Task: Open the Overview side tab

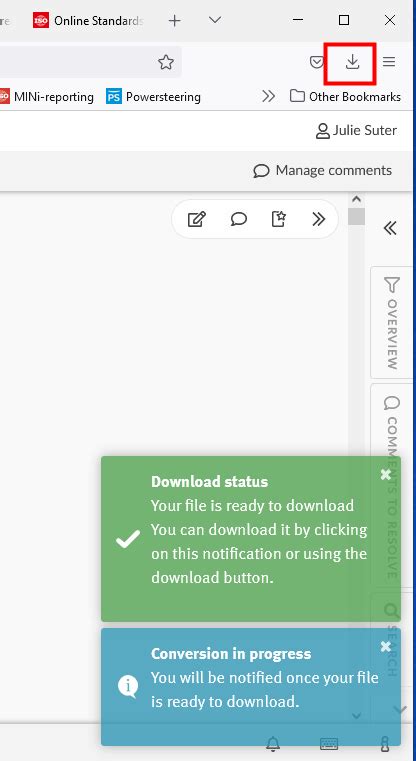Action: 392,322
